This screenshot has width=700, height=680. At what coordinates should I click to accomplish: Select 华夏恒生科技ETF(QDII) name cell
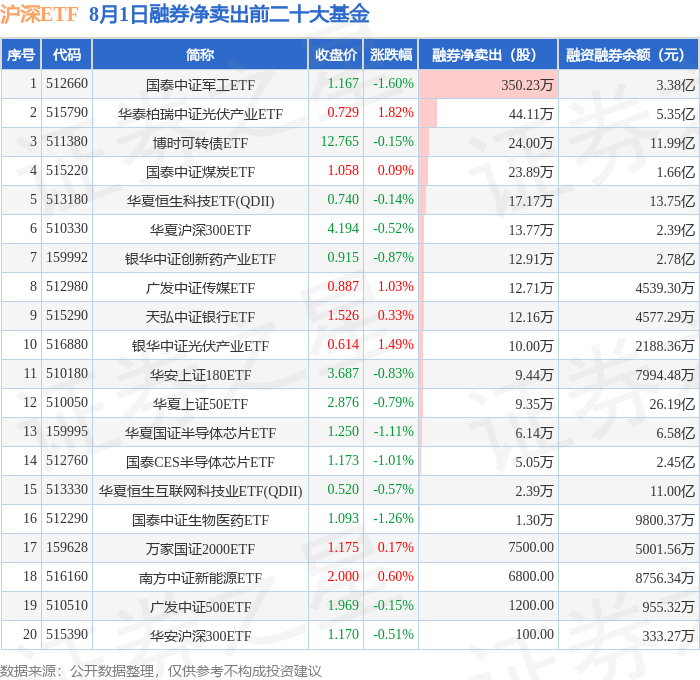(200, 201)
